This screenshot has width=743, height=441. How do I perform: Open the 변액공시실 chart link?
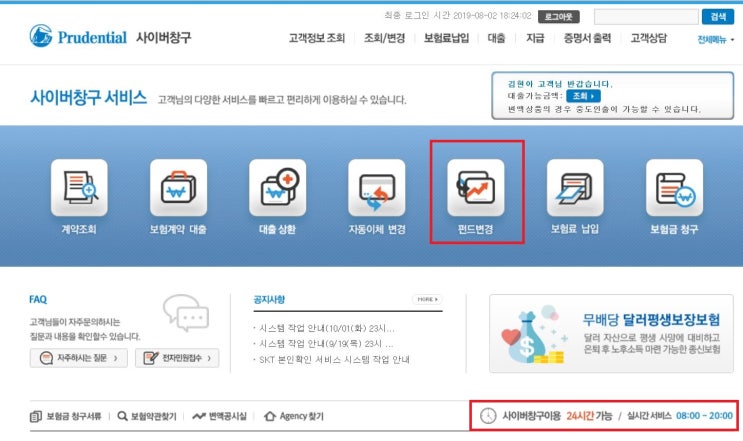point(219,416)
